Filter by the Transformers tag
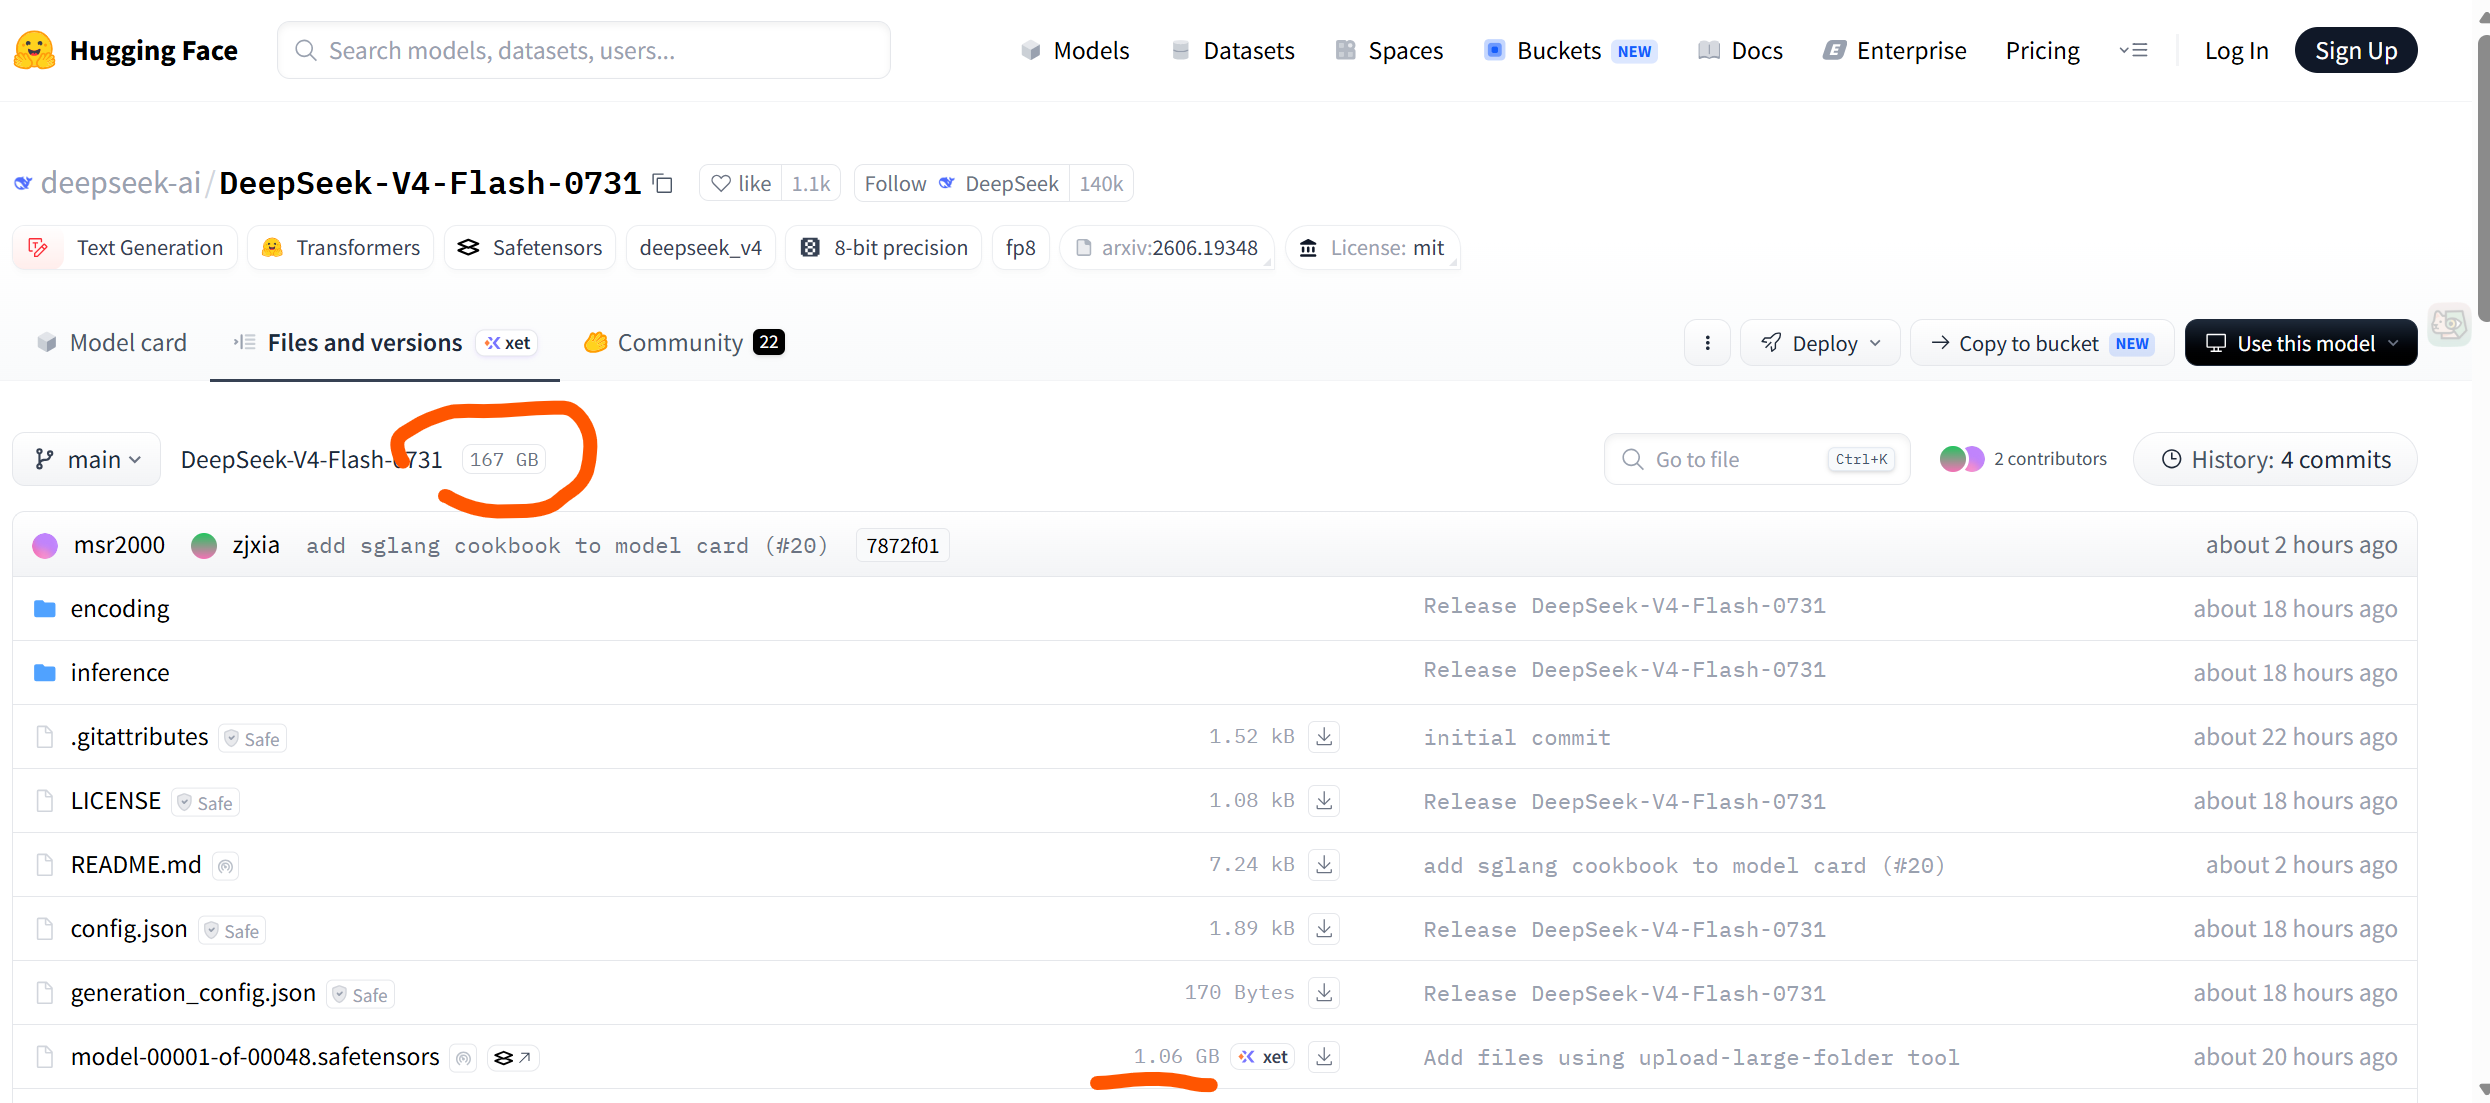The width and height of the screenshot is (2490, 1103). tap(341, 248)
